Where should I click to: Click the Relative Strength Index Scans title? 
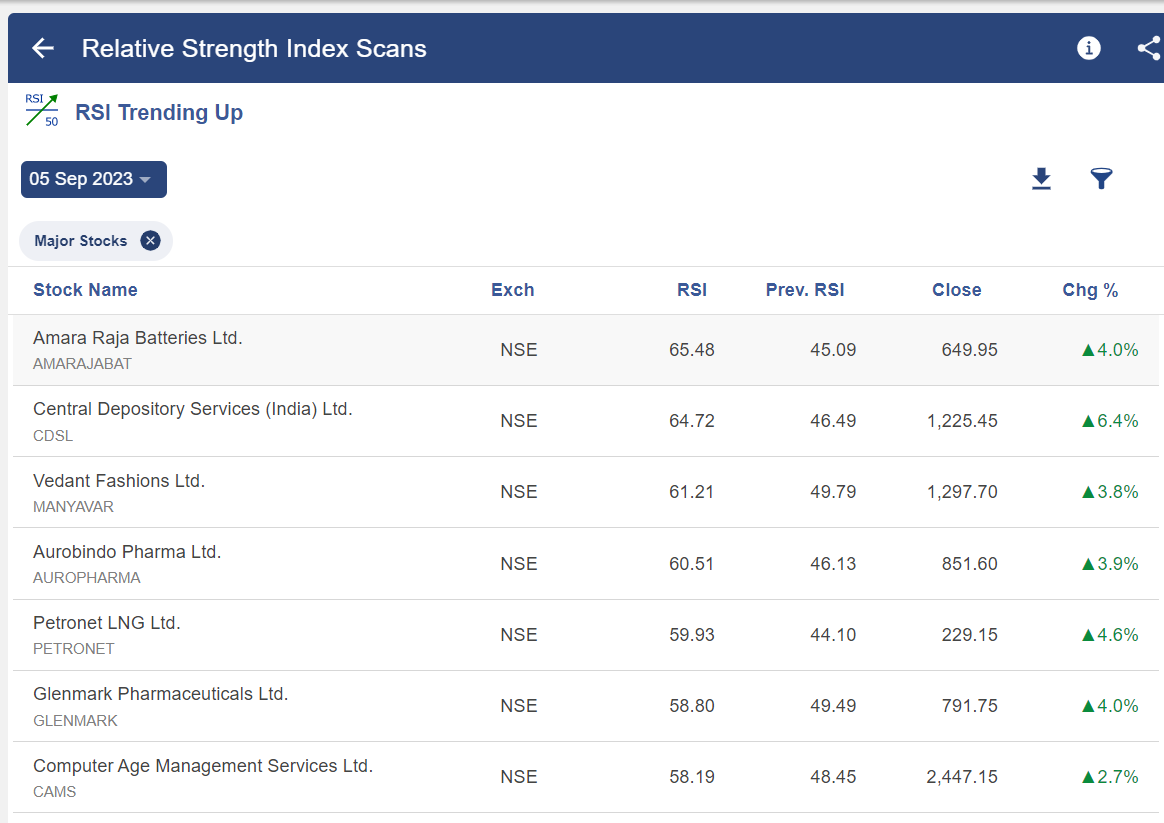254,48
